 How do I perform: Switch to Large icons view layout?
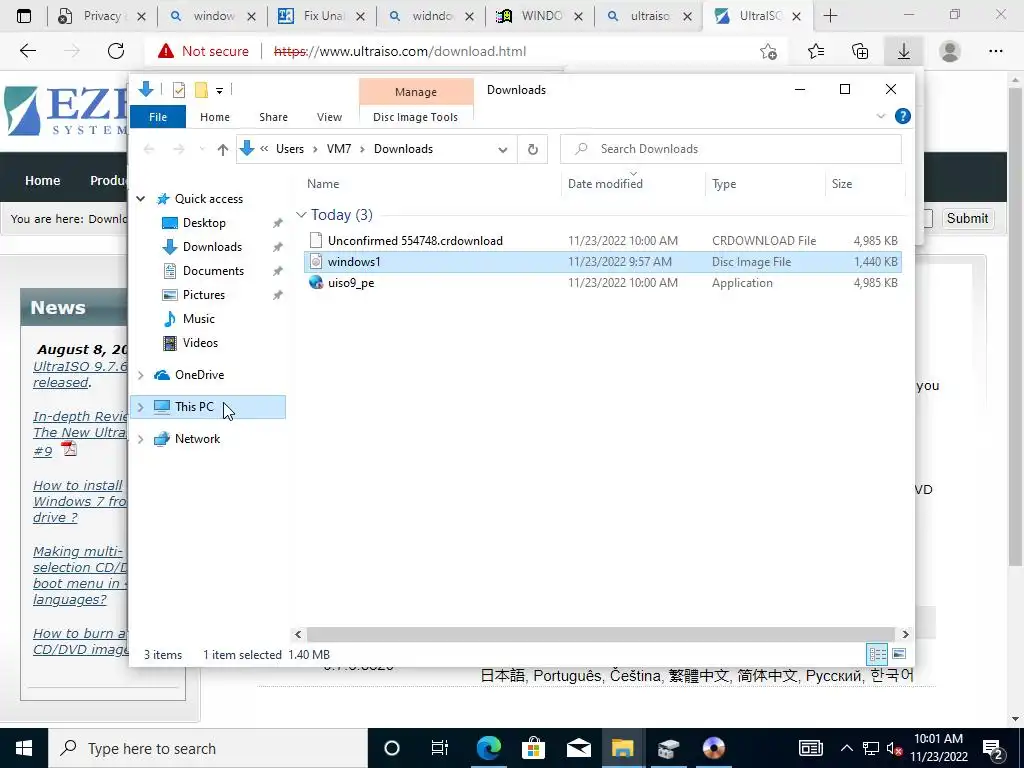pos(899,654)
